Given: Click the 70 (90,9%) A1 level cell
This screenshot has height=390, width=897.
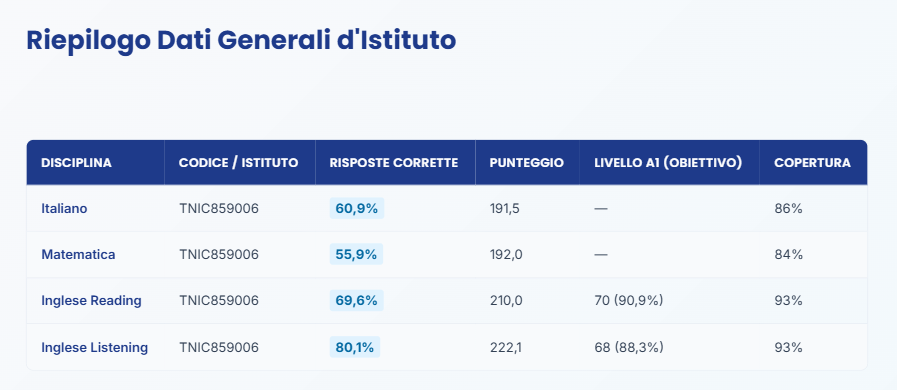Looking at the screenshot, I should (629, 301).
